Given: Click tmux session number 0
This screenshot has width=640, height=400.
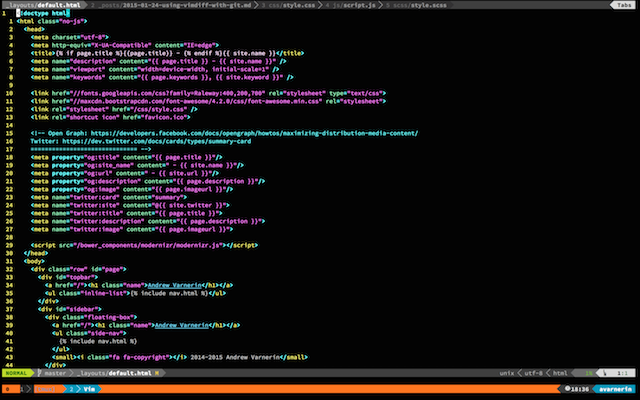Looking at the screenshot, I should click(8, 389).
